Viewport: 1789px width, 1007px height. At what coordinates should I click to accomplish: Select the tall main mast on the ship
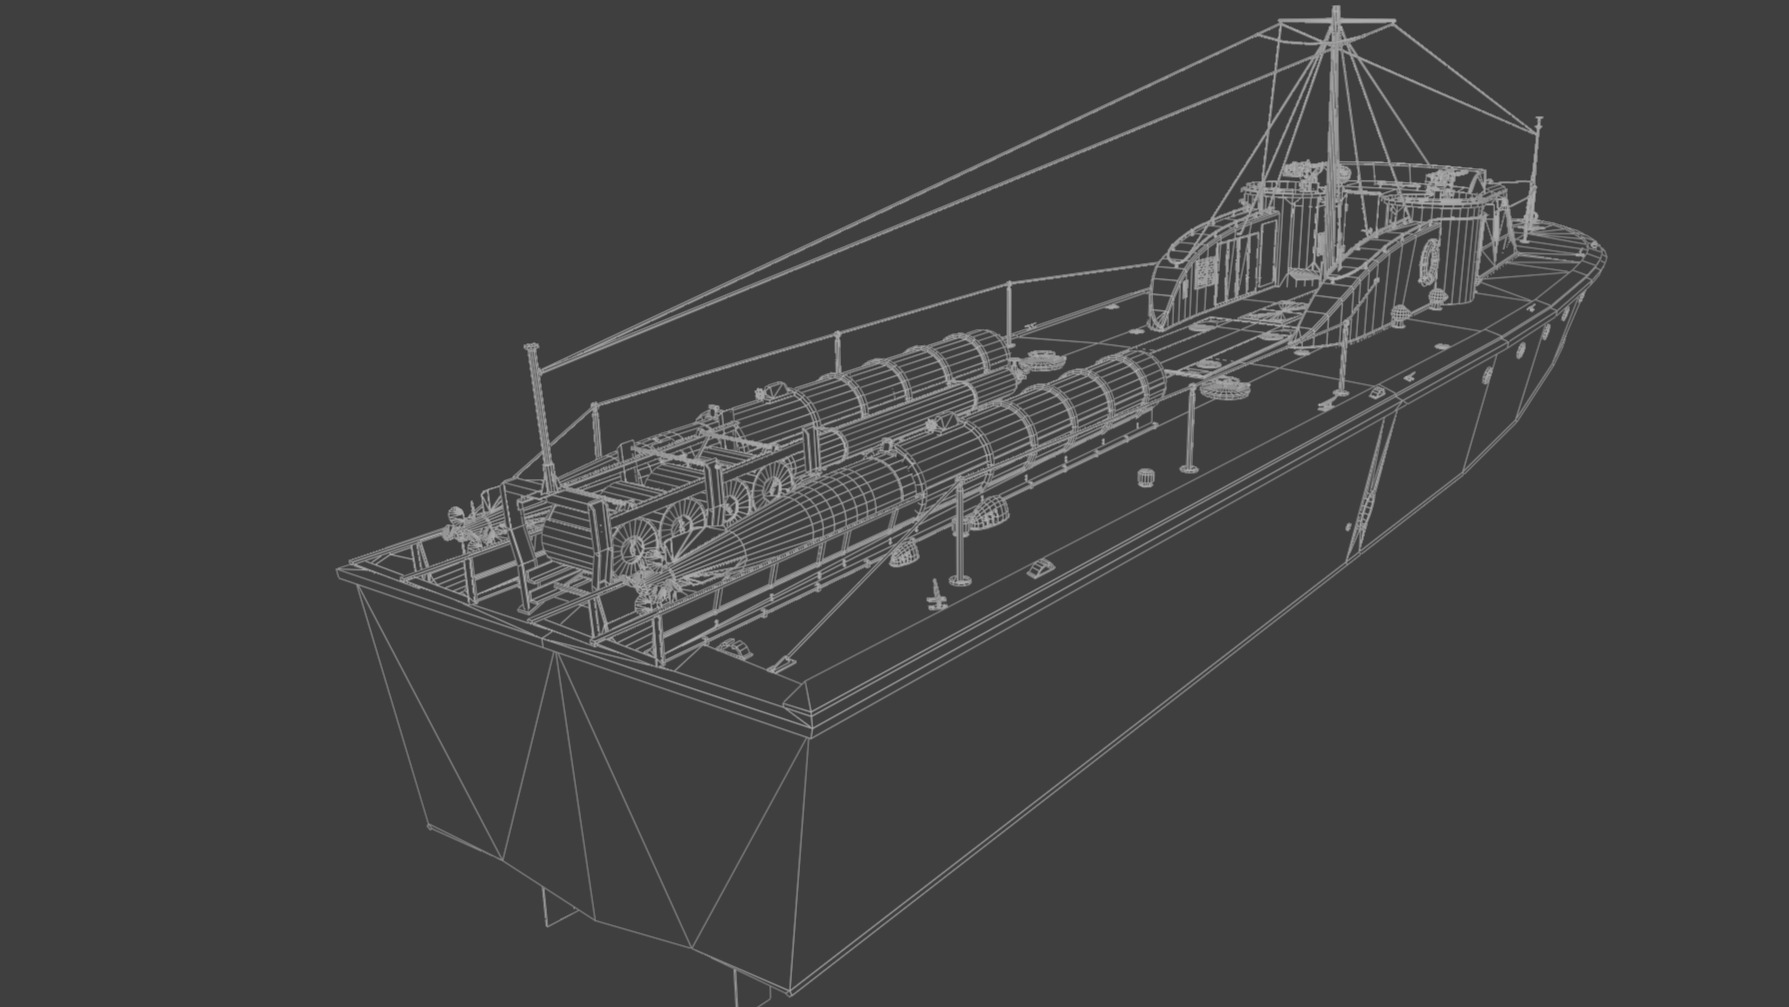(1336, 140)
